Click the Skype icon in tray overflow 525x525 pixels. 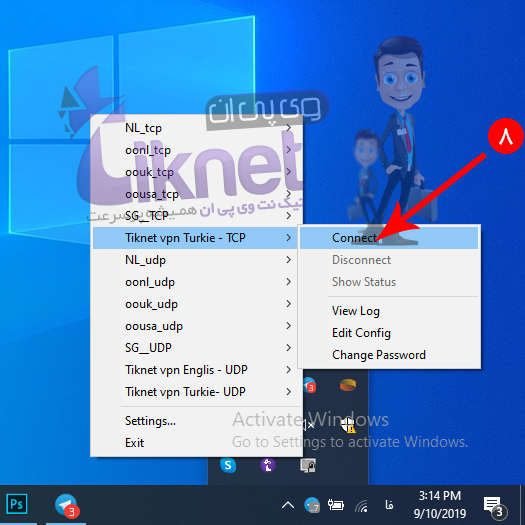point(228,465)
